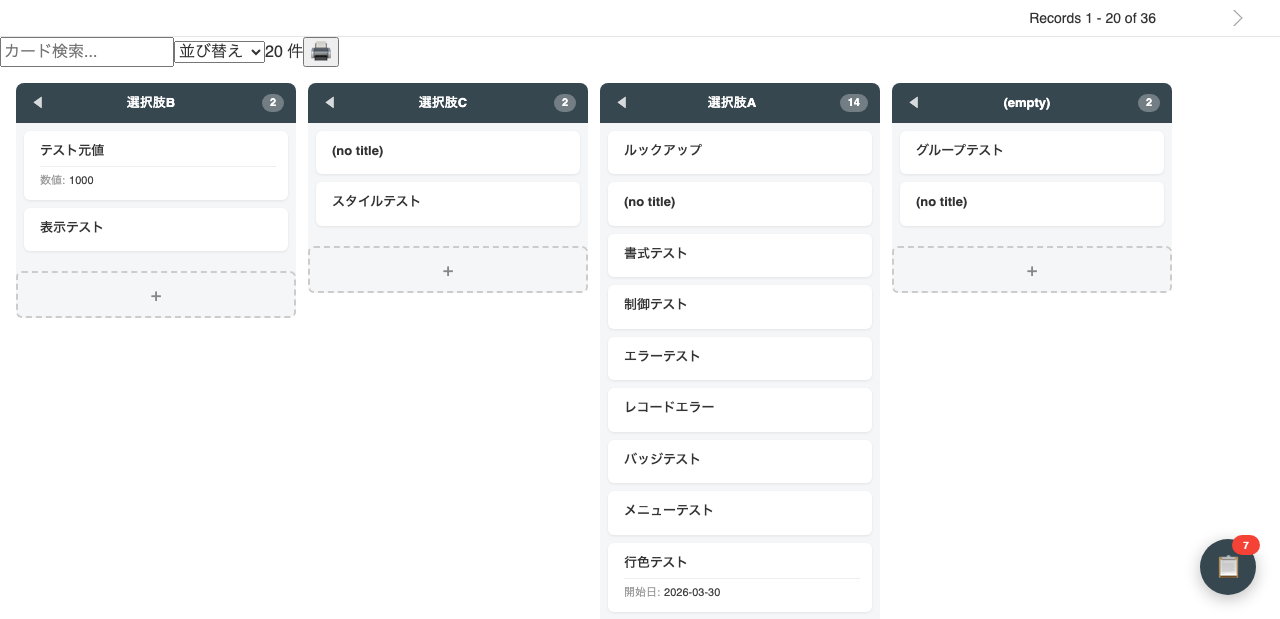
Task: Collapse the 選択肢A column
Action: 622,103
